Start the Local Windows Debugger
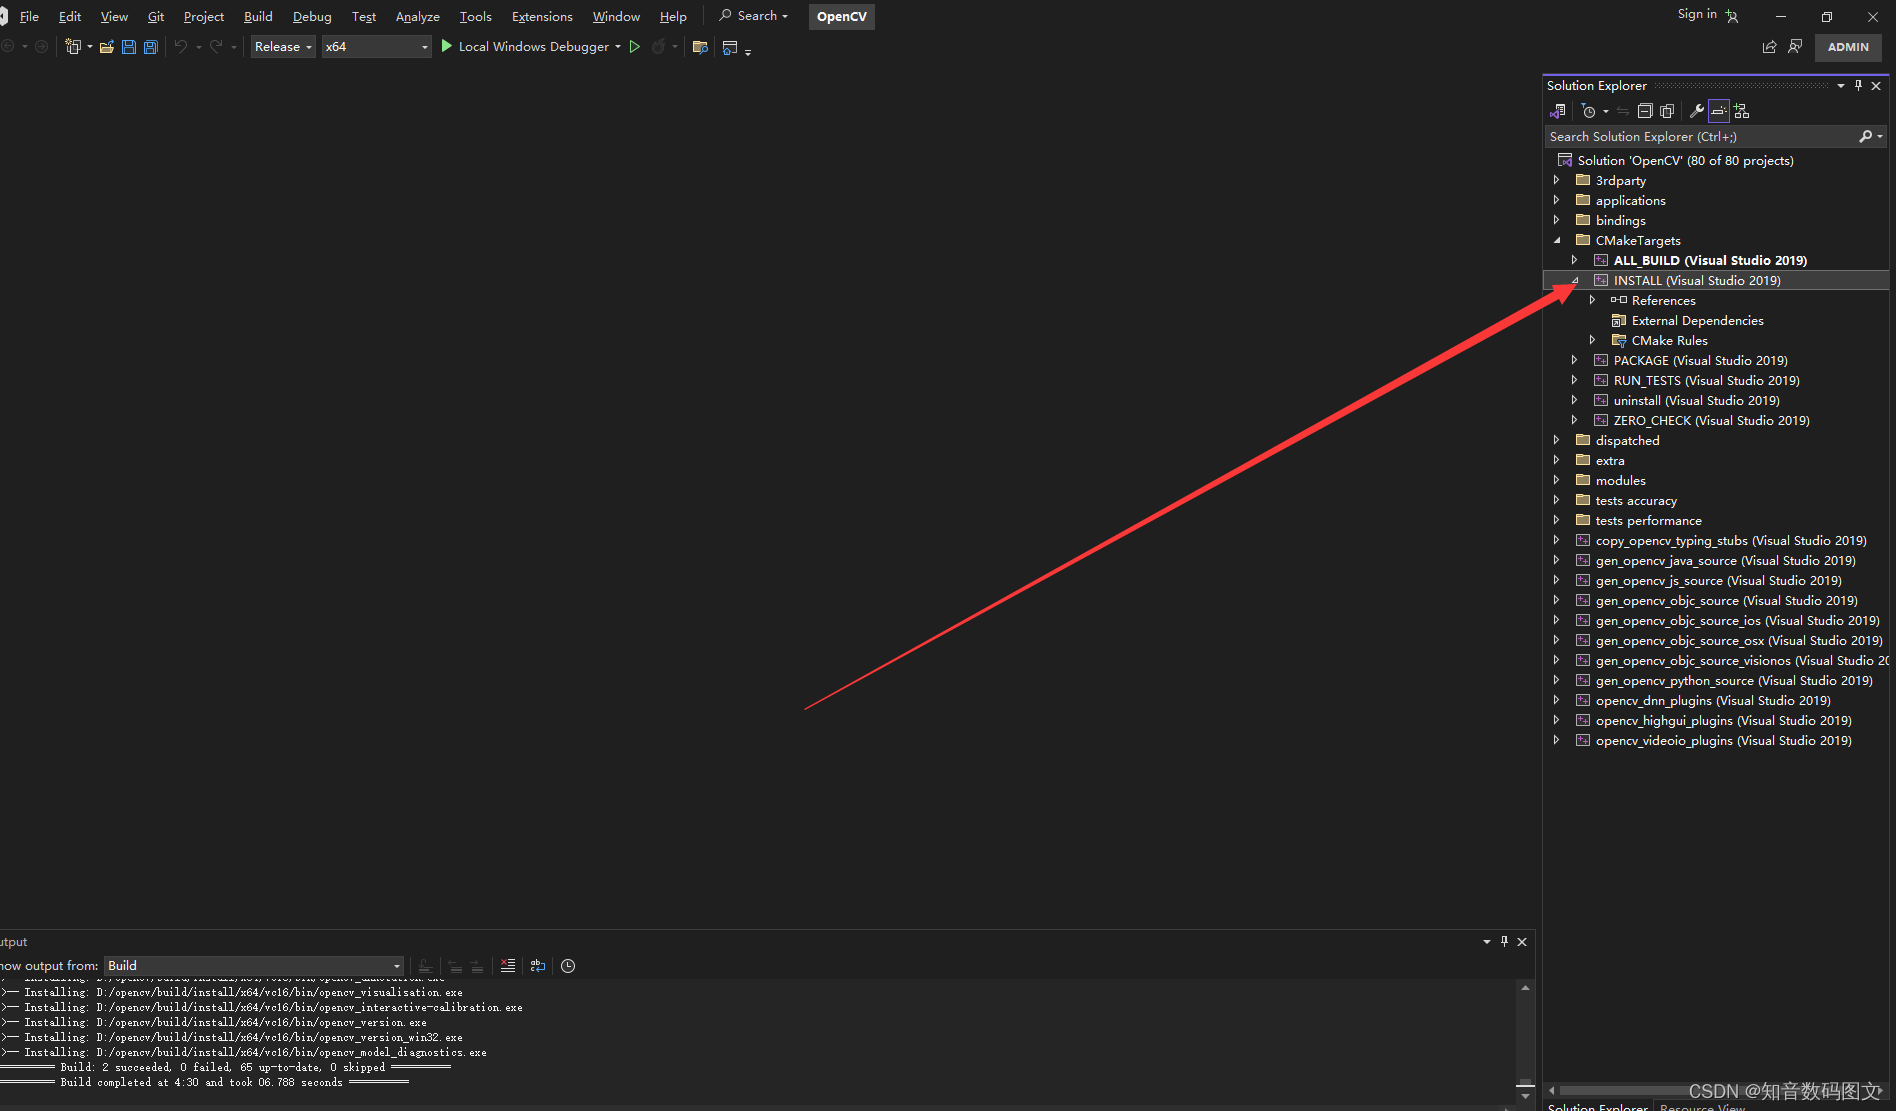 (534, 46)
